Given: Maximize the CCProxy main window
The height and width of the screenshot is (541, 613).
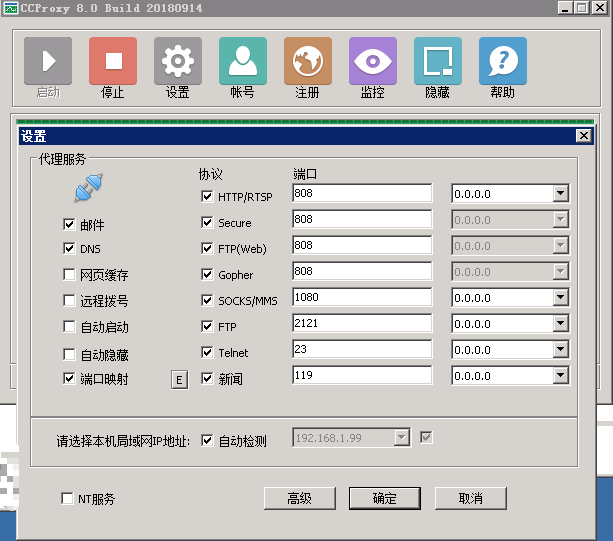Looking at the screenshot, I should 582,7.
